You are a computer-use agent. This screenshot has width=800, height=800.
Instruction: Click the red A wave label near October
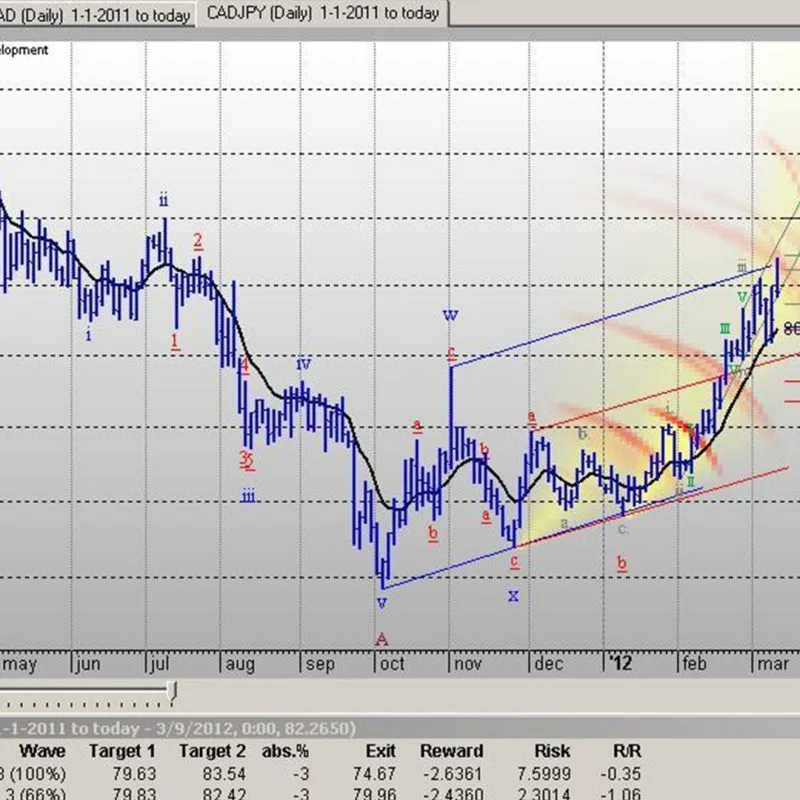click(x=381, y=638)
